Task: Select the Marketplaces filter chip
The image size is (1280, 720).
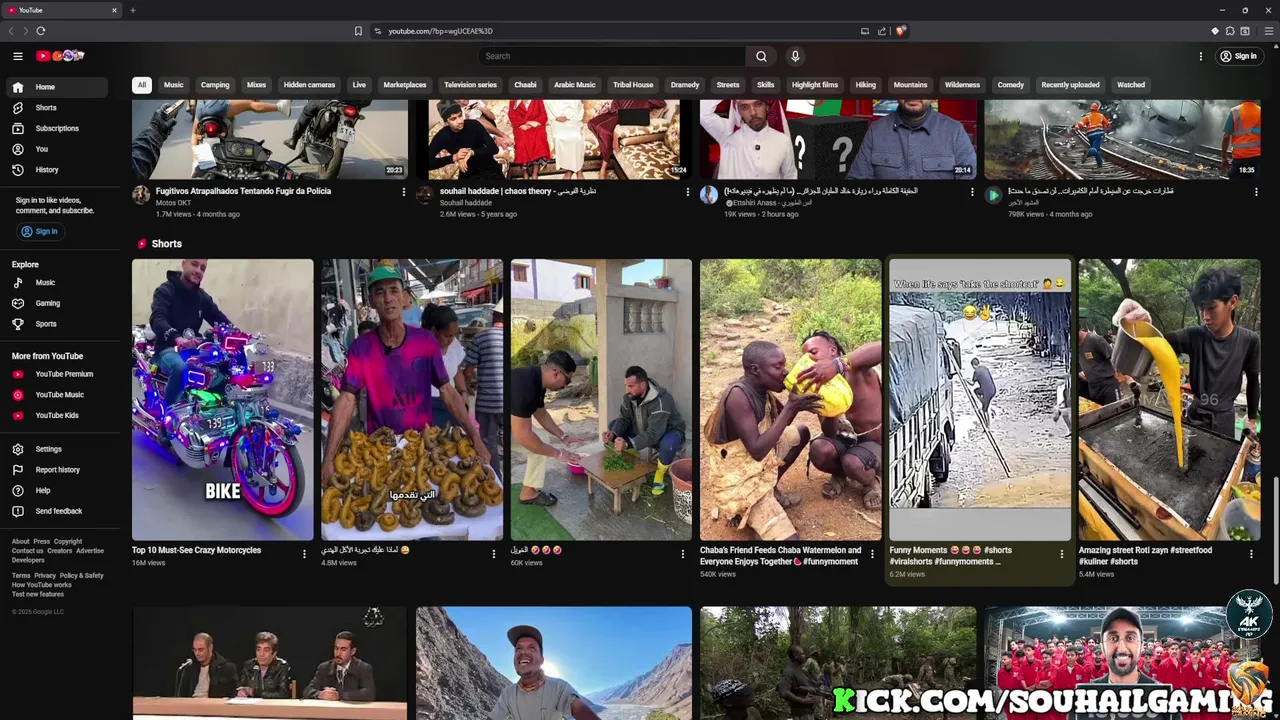Action: [405, 85]
